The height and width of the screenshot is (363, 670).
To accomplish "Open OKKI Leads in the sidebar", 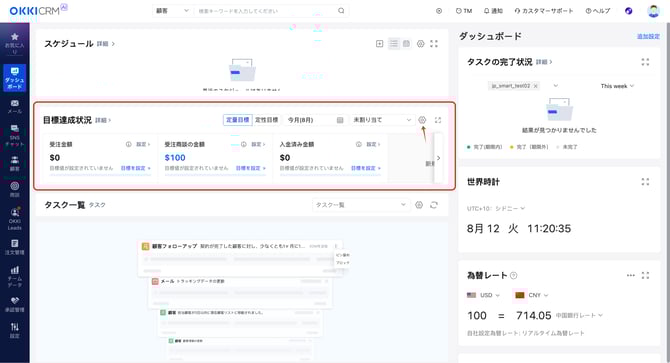I will (15, 219).
